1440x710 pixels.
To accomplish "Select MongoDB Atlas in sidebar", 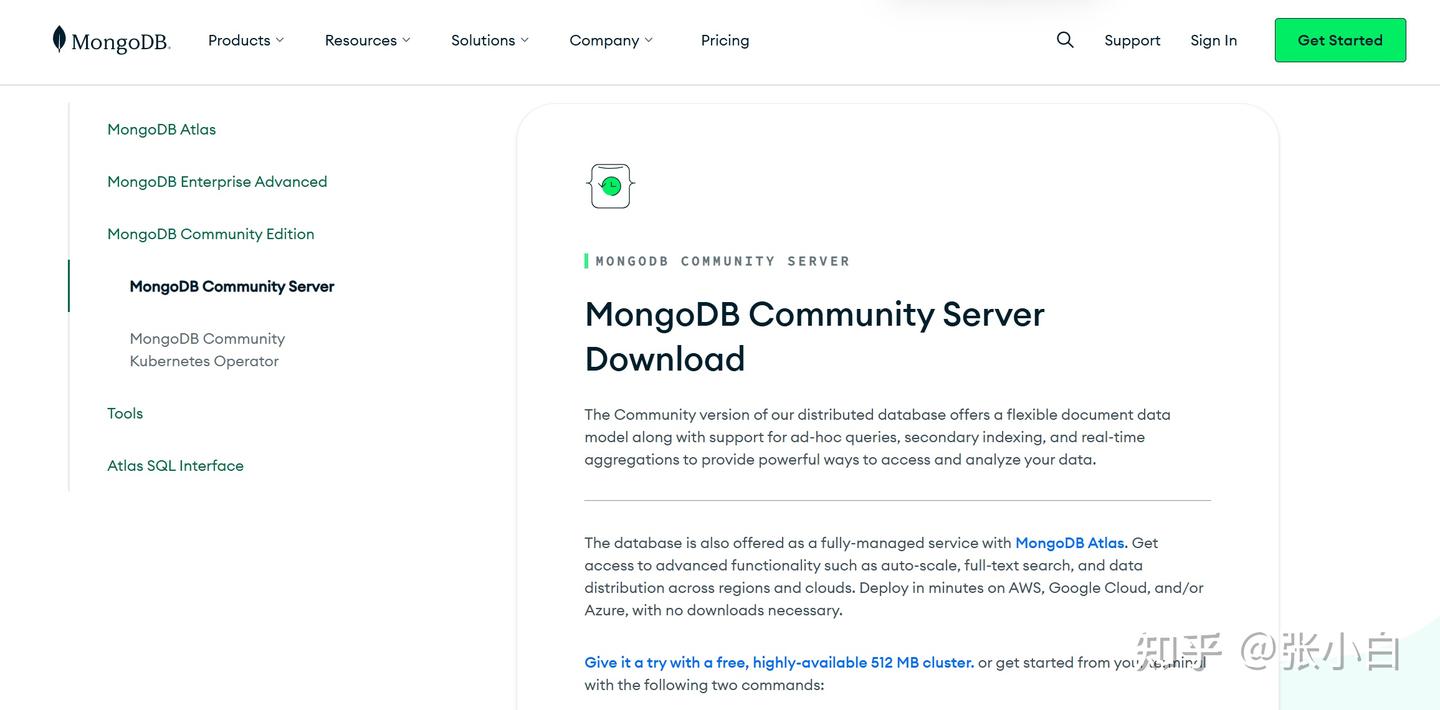I will (161, 129).
